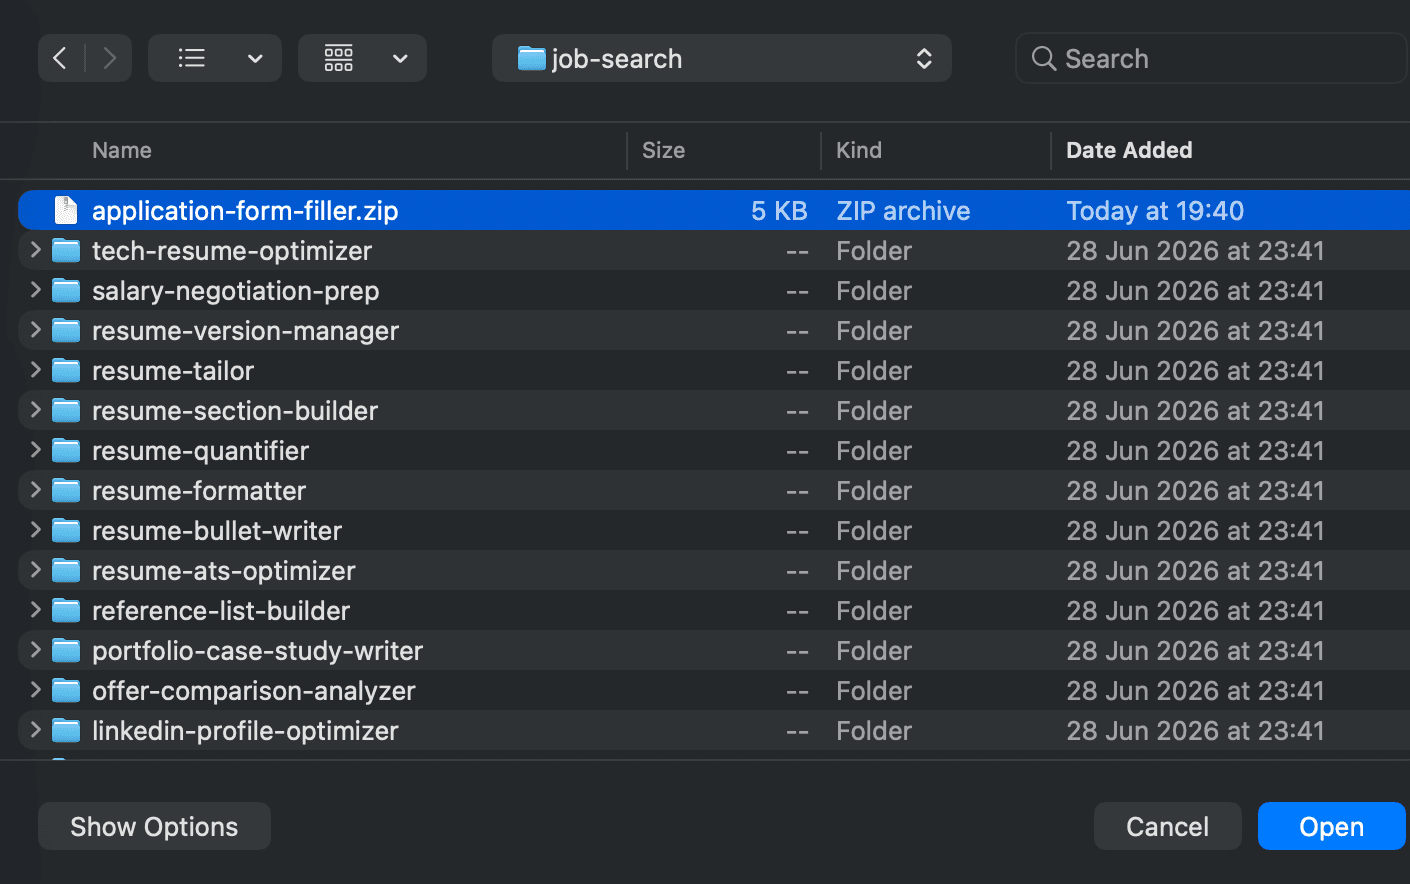Select the resume-quantifier row name
Screen dimensions: 1410x884
point(200,451)
